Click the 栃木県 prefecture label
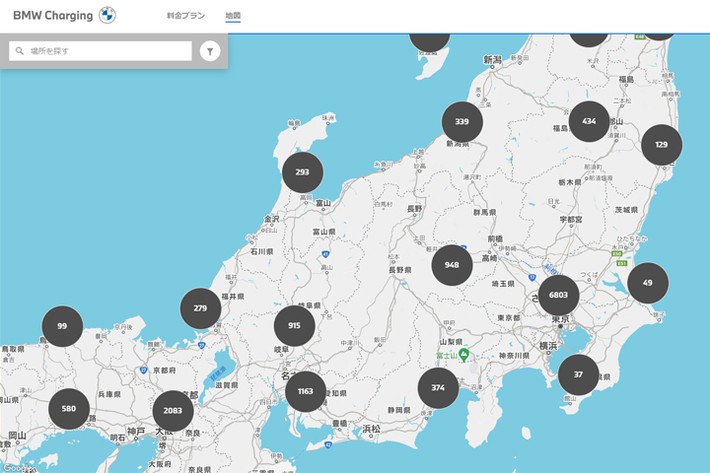 570,182
